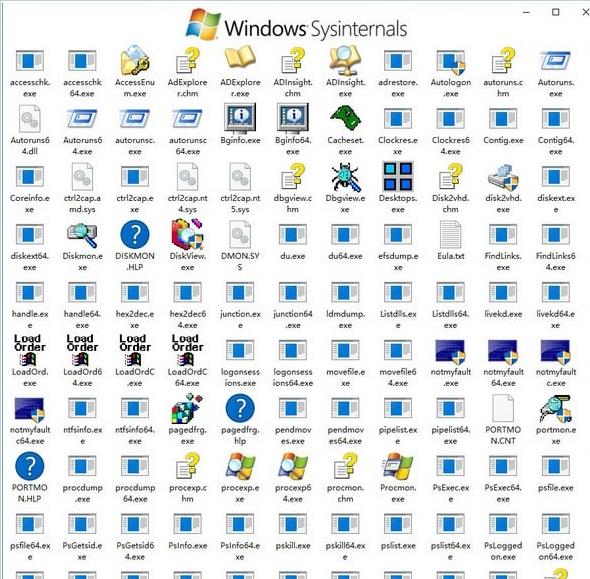Maximize the Sysinternals folder window
This screenshot has height=579, width=590.
(555, 12)
